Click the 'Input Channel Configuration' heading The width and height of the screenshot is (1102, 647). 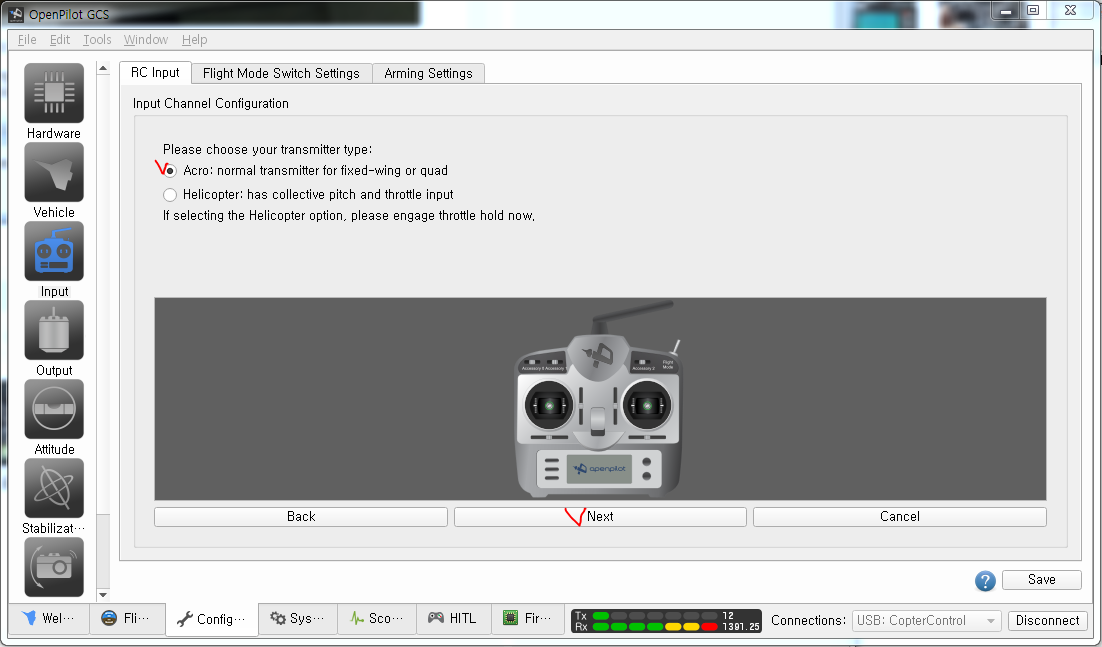(211, 103)
